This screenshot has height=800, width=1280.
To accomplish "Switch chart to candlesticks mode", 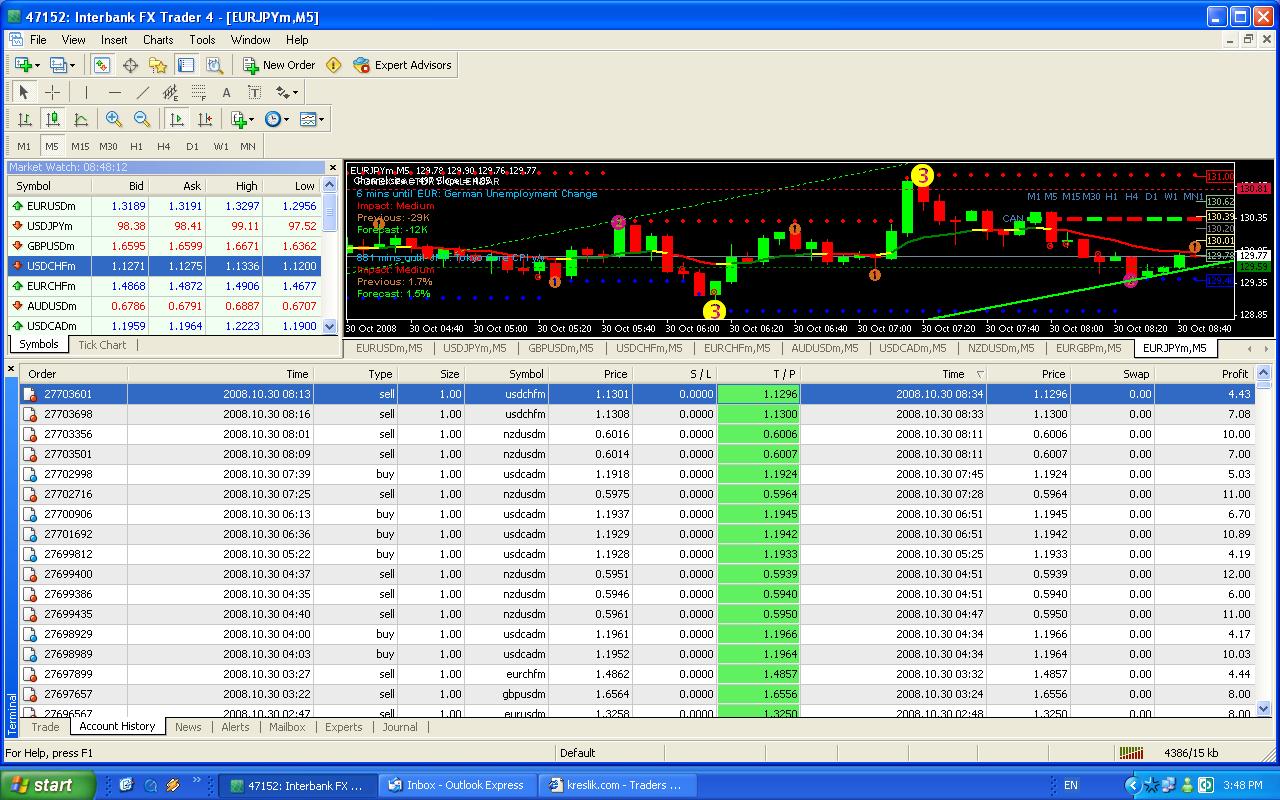I will (x=53, y=119).
